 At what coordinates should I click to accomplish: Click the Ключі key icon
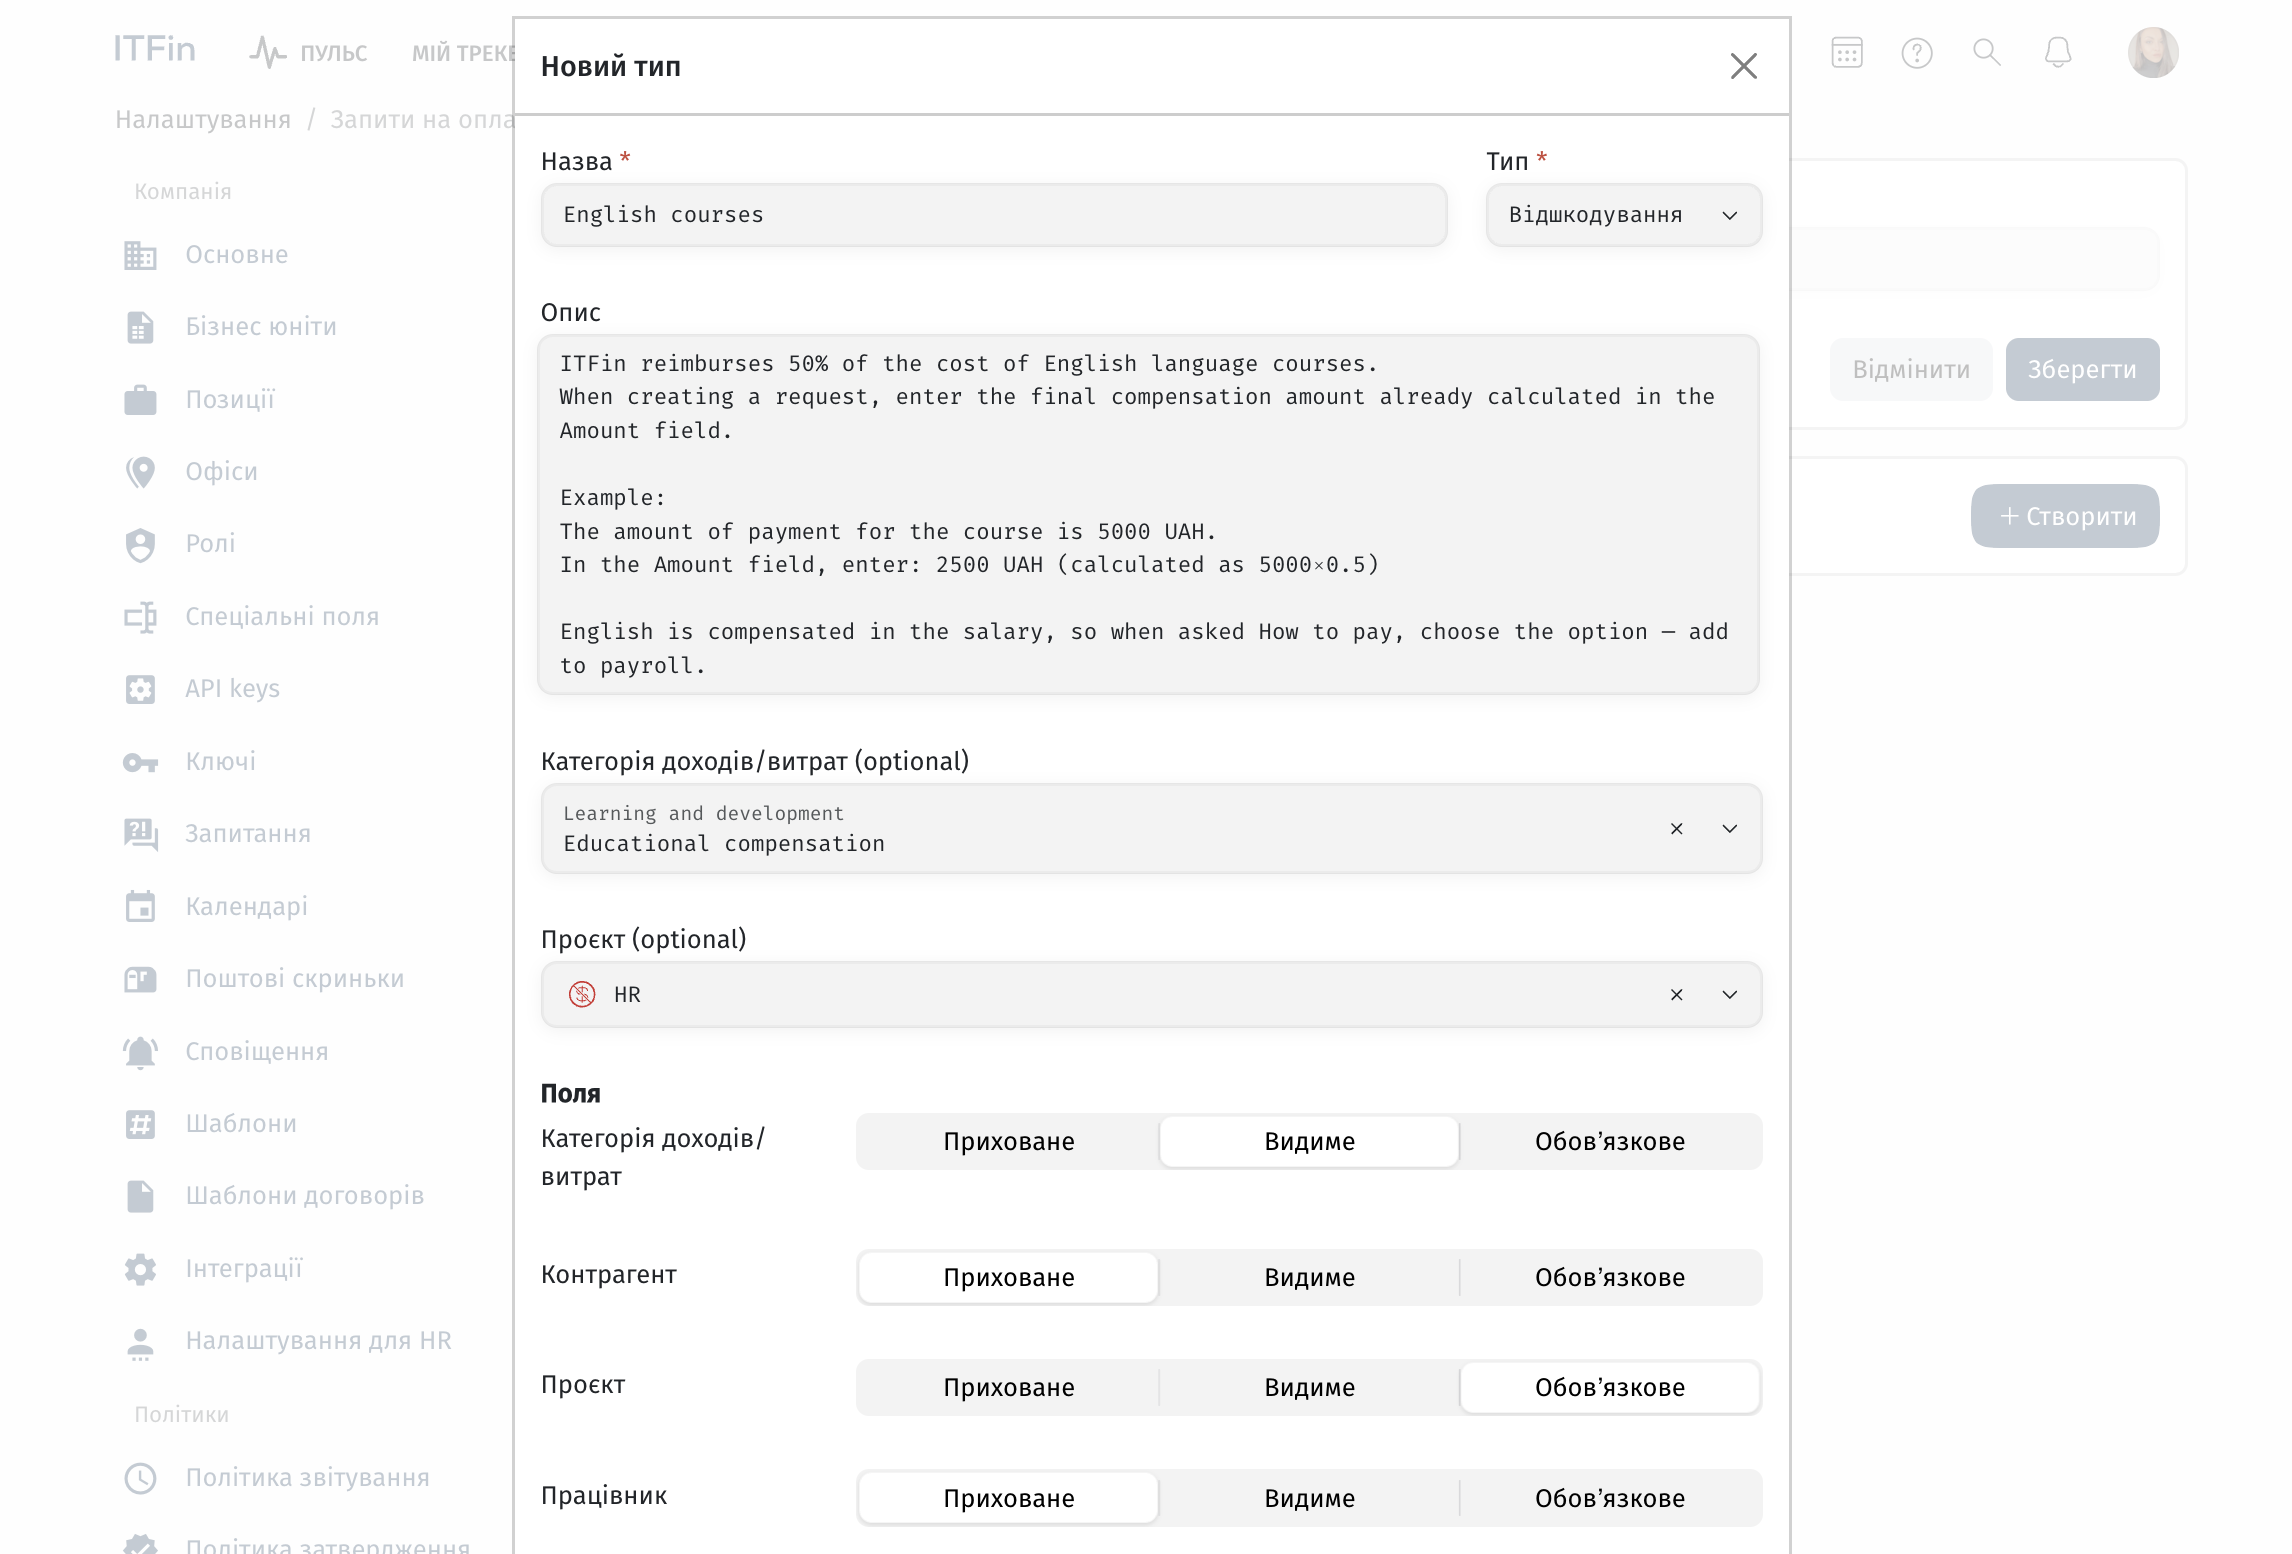(140, 762)
